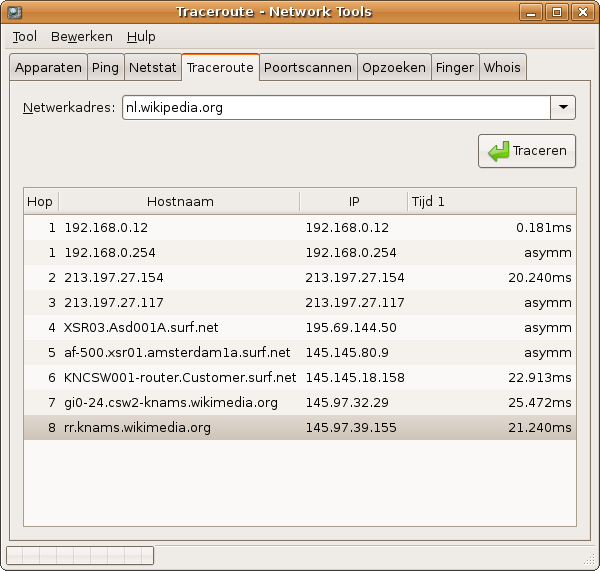Select the Poortscannen tab

click(x=308, y=68)
